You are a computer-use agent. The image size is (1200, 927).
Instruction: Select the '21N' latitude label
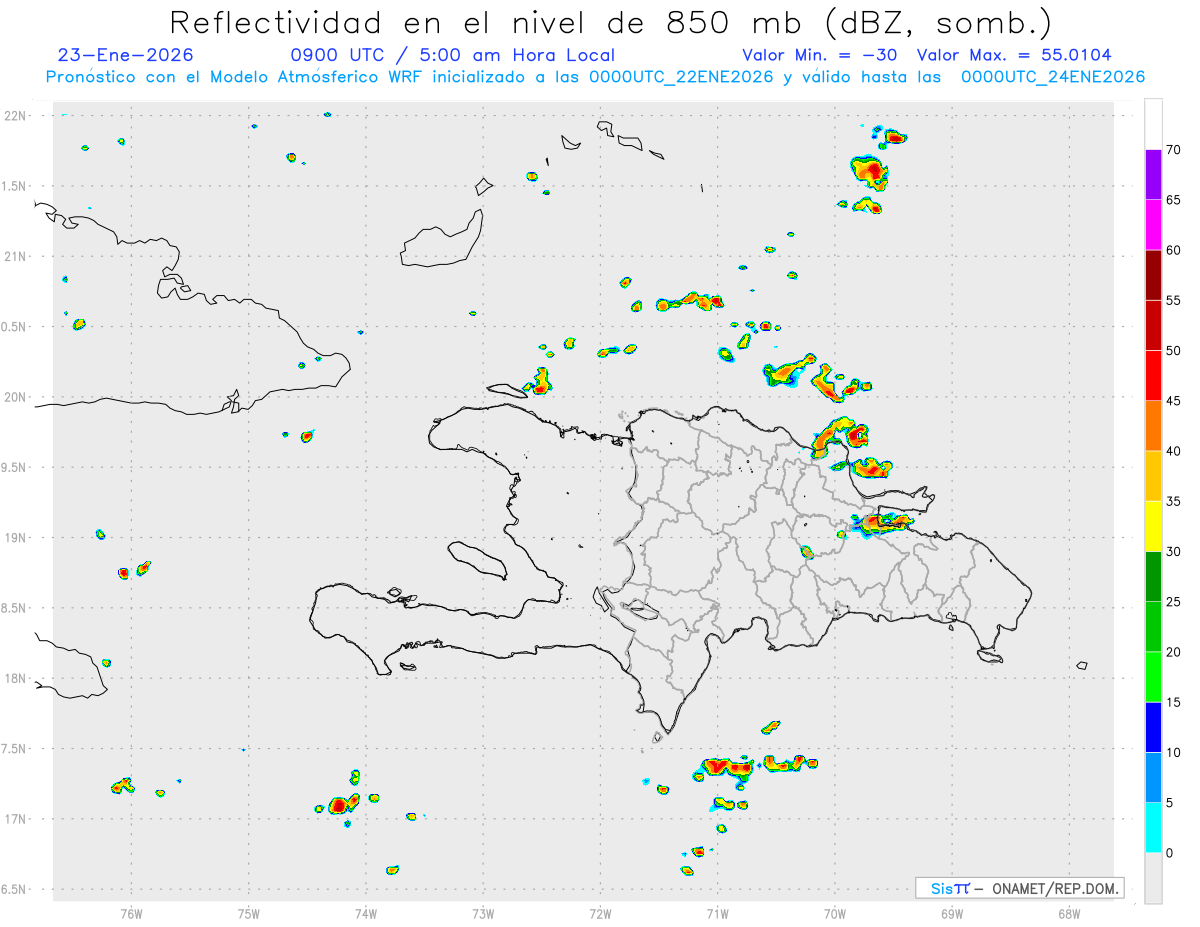click(17, 256)
